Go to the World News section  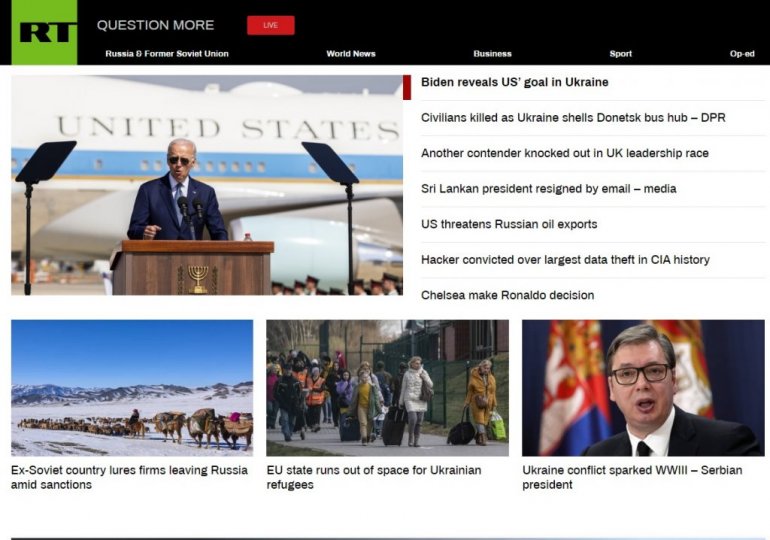(351, 54)
